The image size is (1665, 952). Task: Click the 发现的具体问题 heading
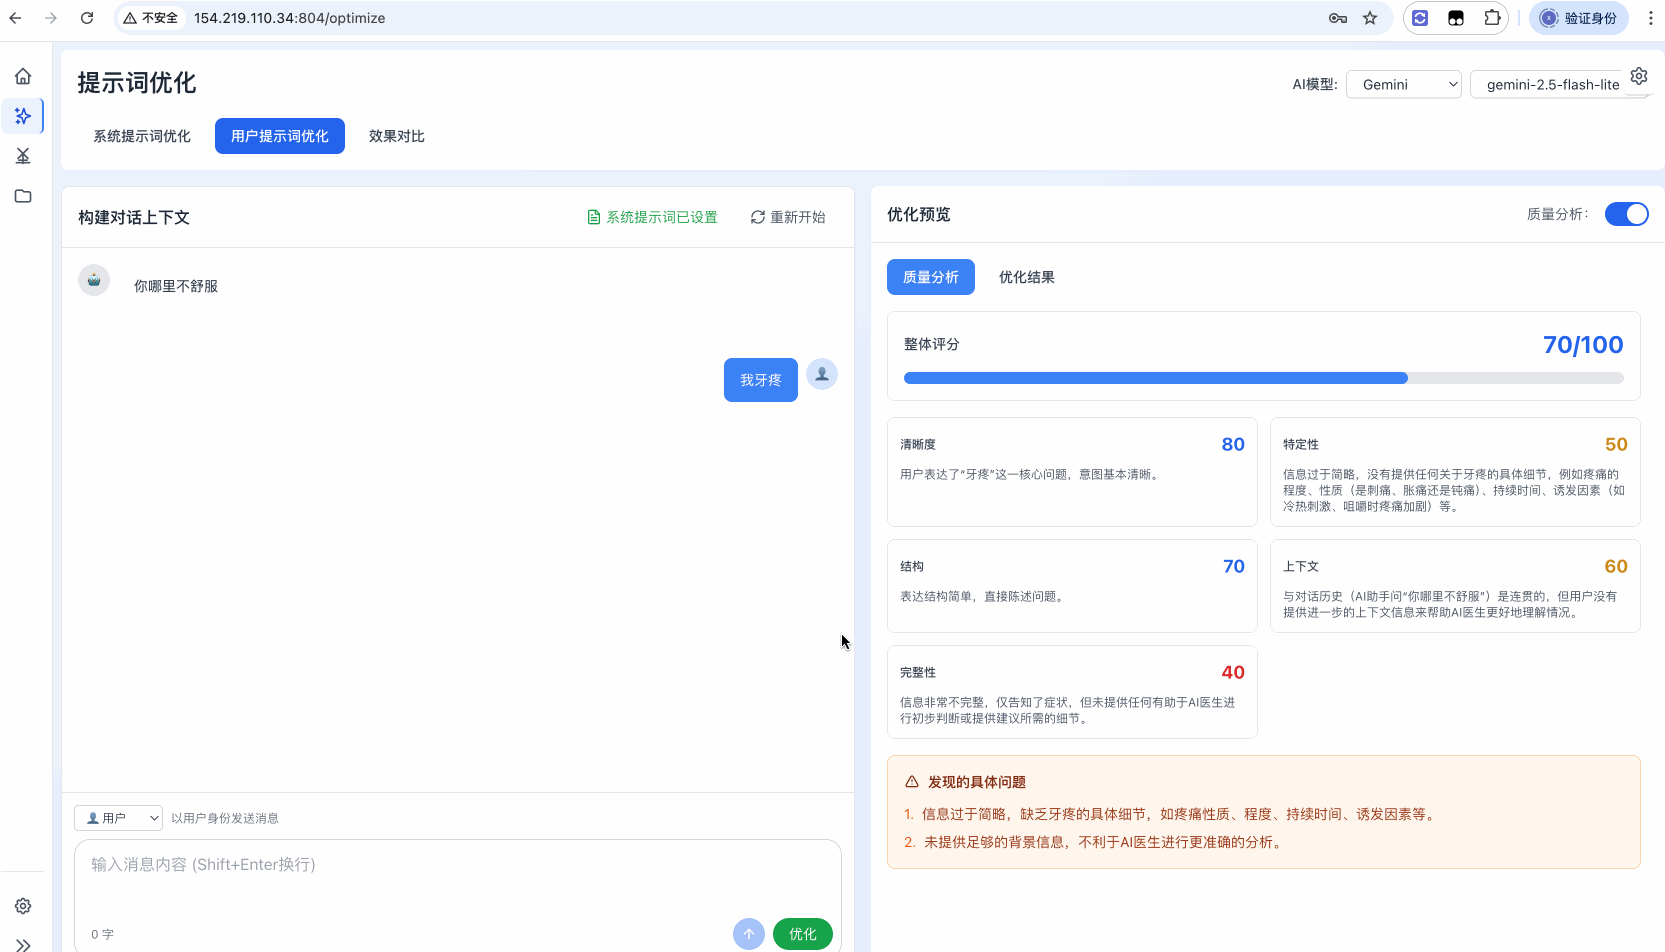point(977,782)
